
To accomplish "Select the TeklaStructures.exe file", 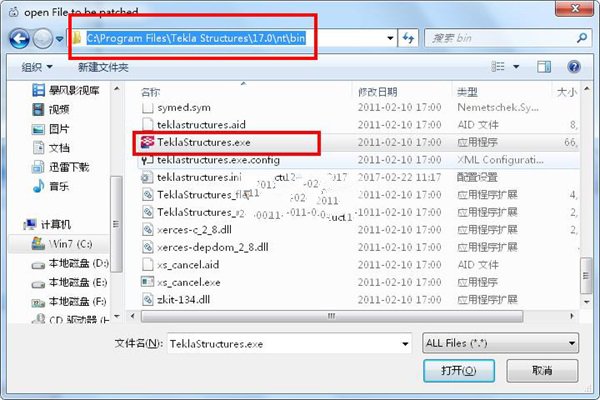I will point(204,142).
